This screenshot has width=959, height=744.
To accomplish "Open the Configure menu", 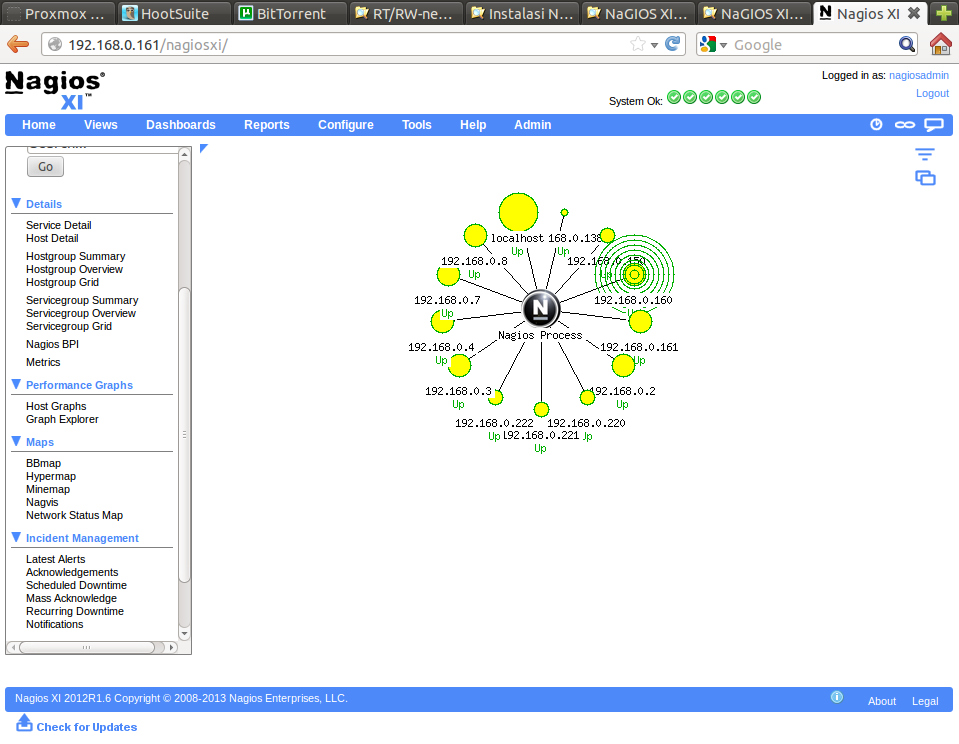I will tap(345, 125).
